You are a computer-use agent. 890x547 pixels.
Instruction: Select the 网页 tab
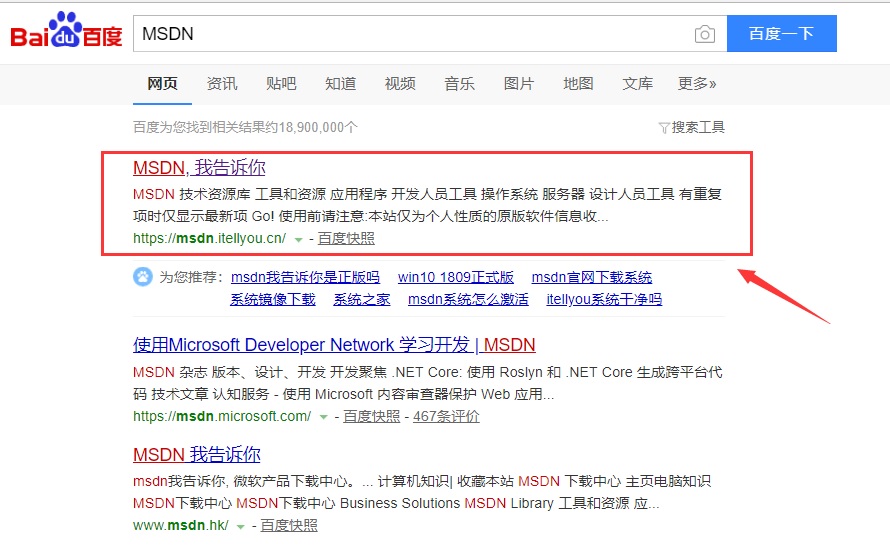coord(162,84)
